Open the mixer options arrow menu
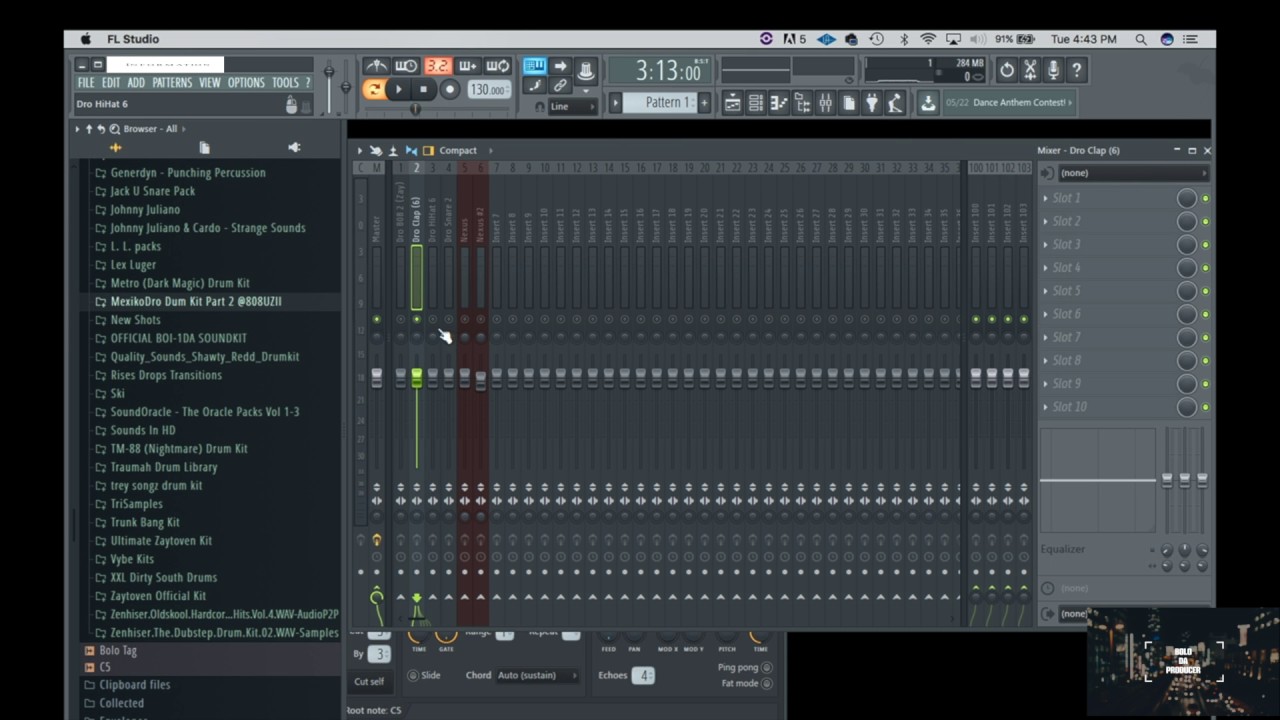Image resolution: width=1280 pixels, height=720 pixels. pyautogui.click(x=360, y=151)
